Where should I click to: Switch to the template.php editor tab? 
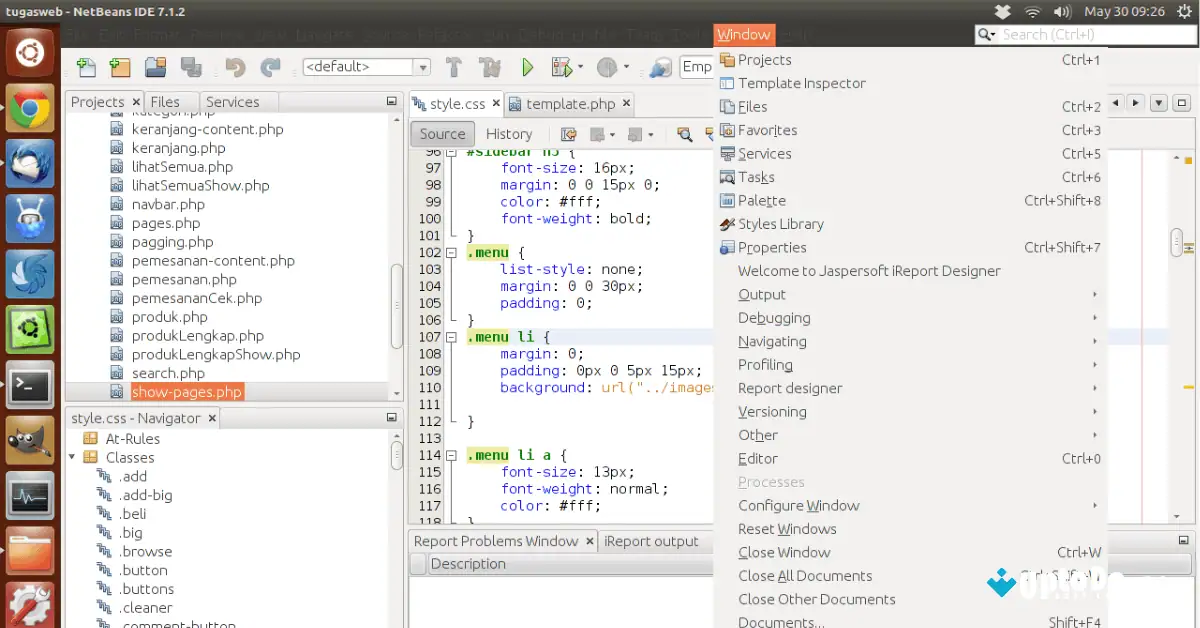point(568,102)
